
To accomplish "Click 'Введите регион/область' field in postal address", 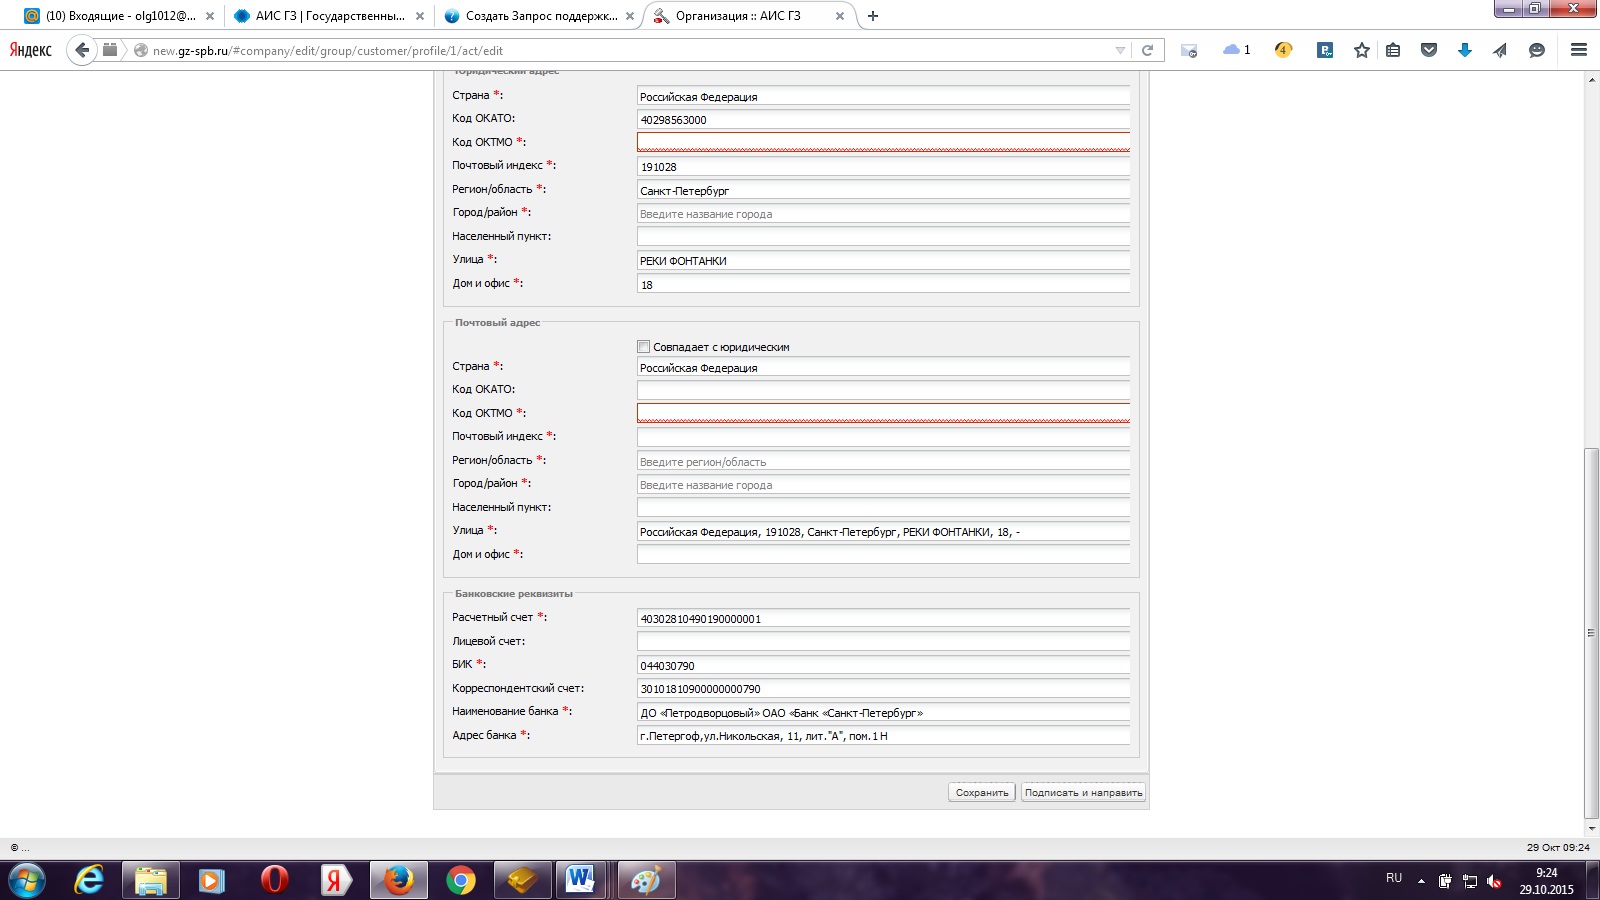I will pos(883,461).
